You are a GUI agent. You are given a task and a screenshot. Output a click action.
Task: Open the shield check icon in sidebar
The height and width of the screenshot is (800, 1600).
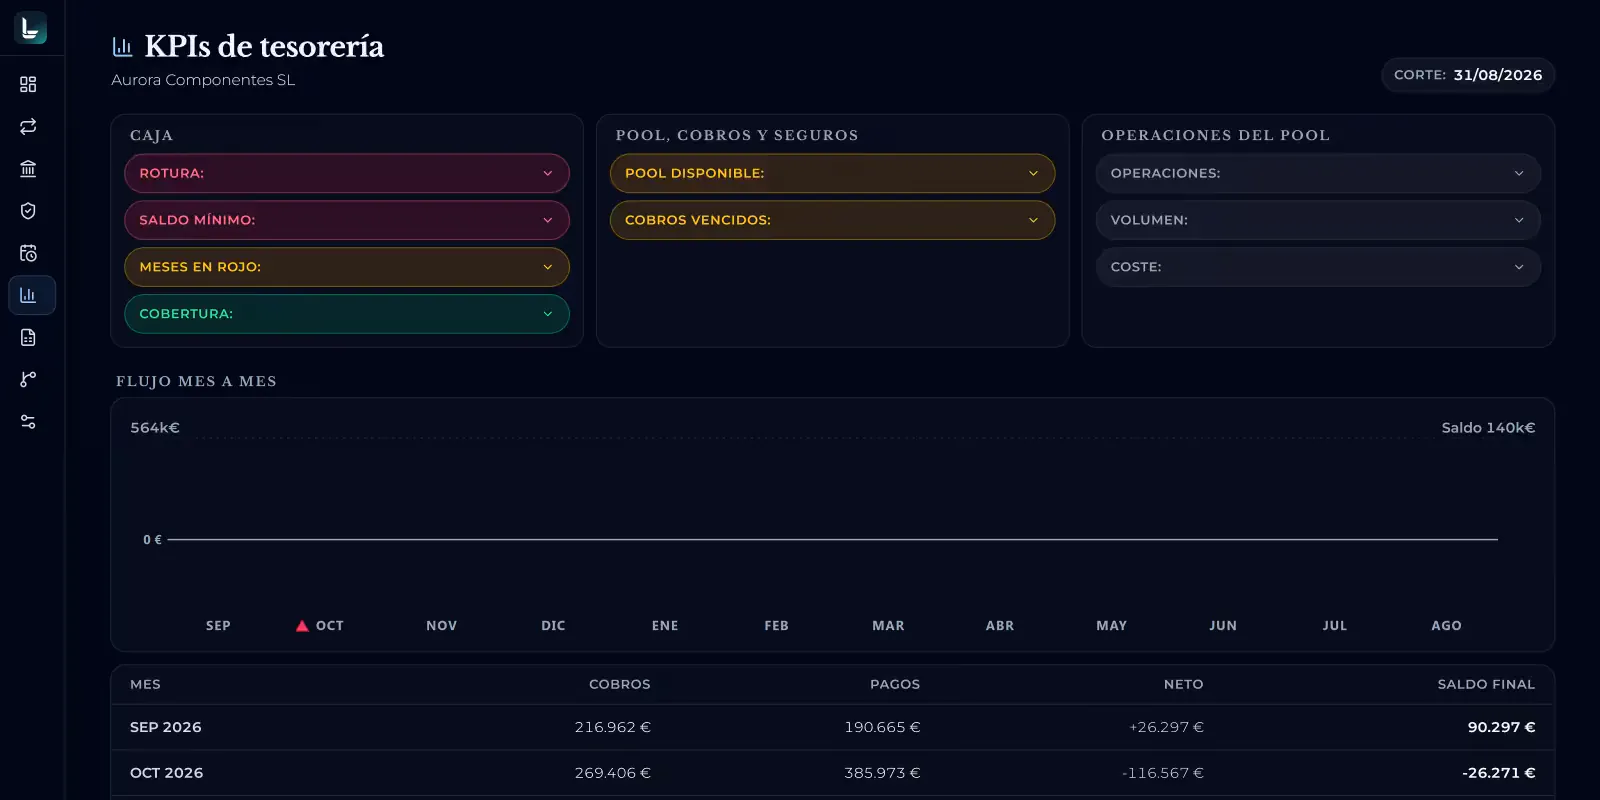click(28, 211)
